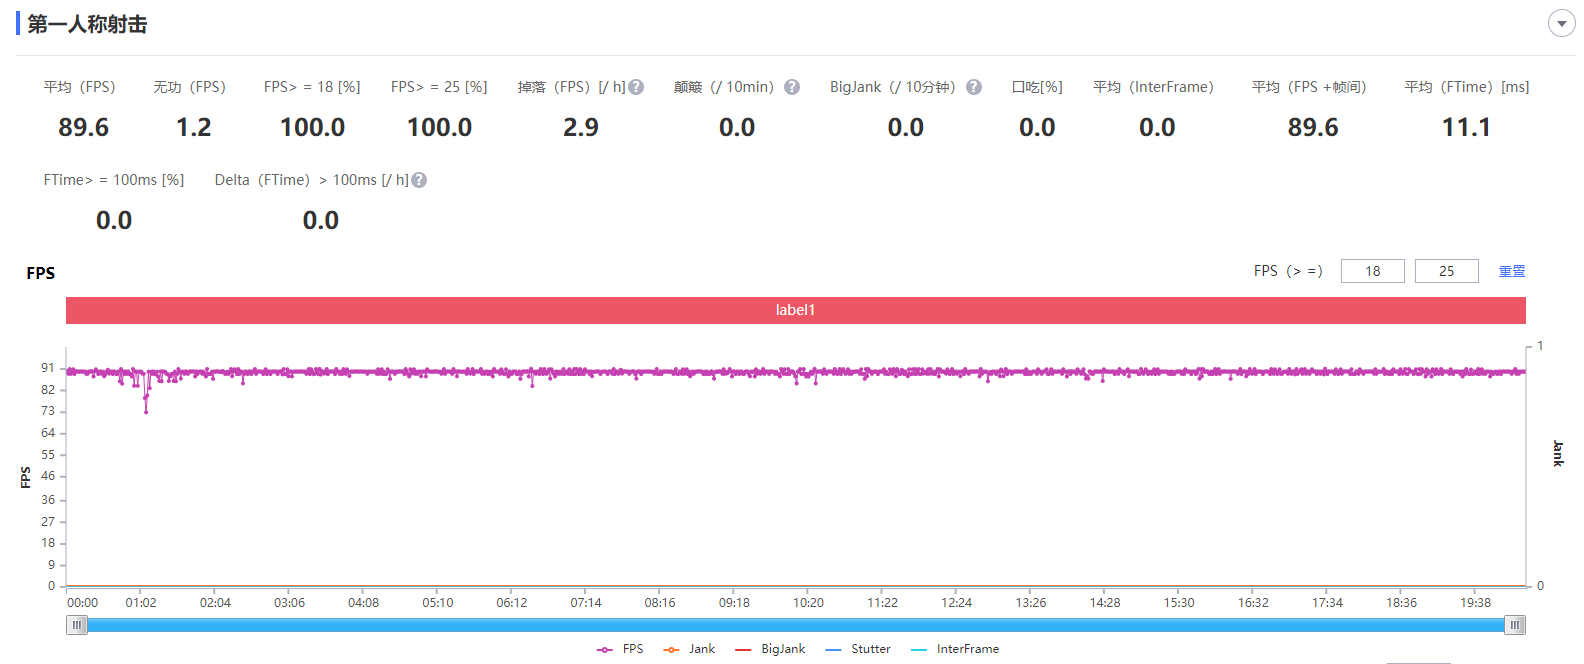
Task: Click the 重置 reset link
Action: click(x=1511, y=271)
